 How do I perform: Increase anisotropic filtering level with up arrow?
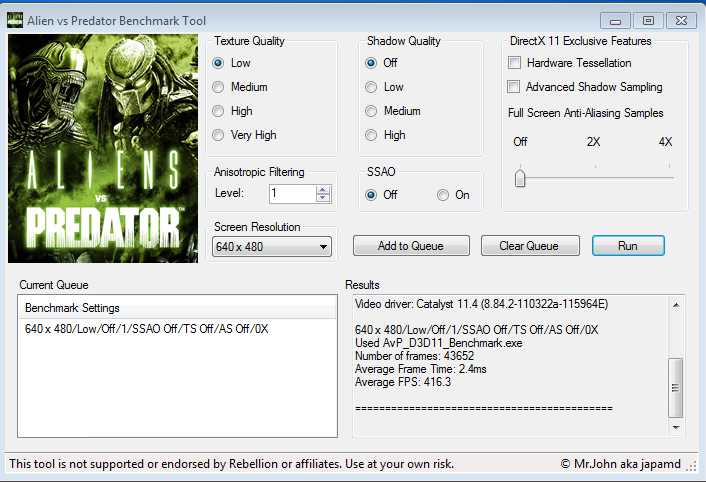coord(322,190)
